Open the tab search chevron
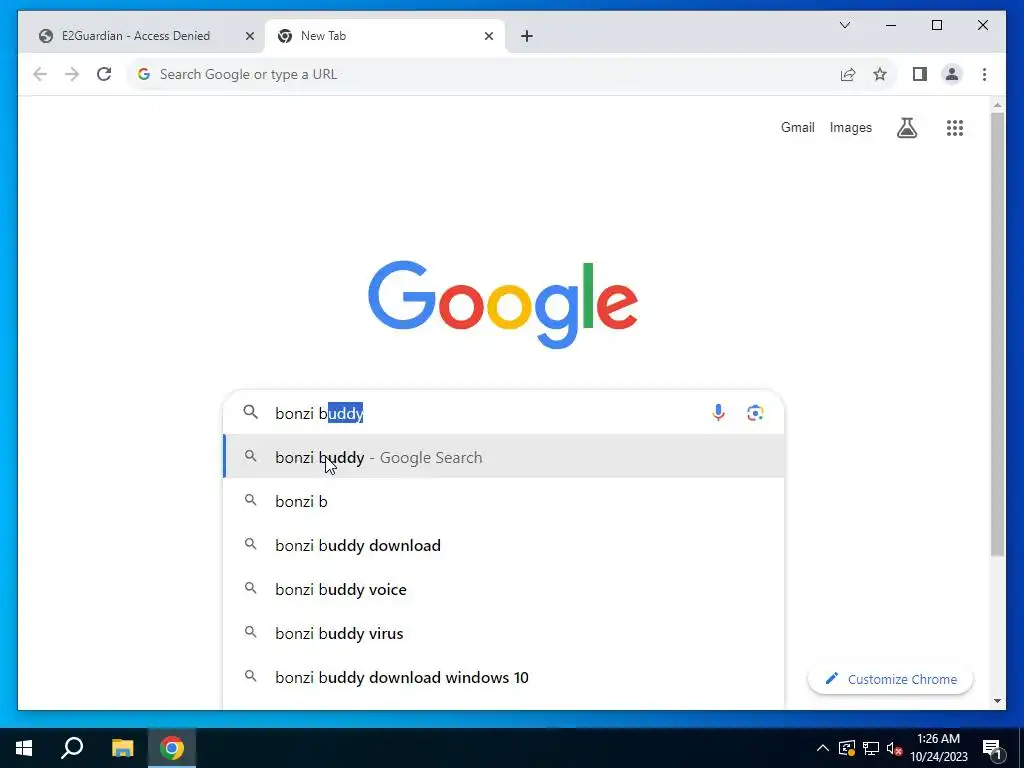This screenshot has height=768, width=1024. [x=844, y=25]
